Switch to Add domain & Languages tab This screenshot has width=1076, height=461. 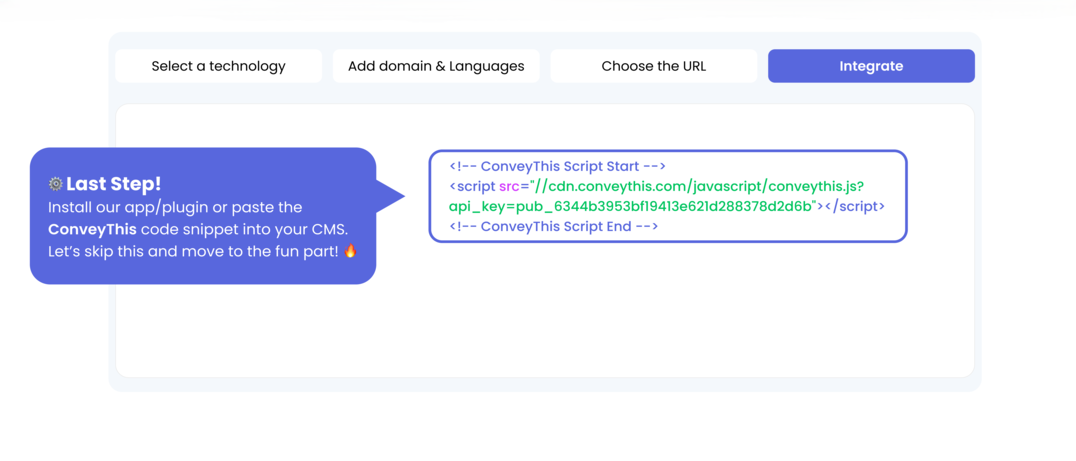click(x=436, y=66)
